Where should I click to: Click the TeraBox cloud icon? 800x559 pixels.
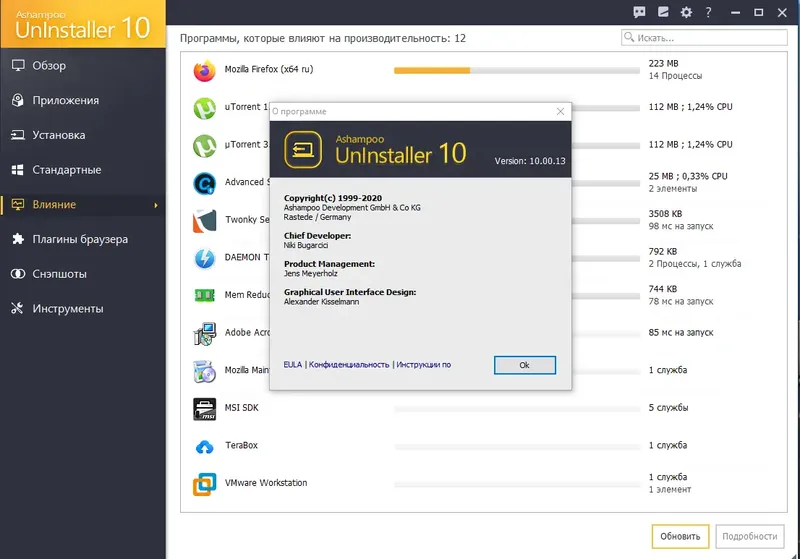(205, 447)
